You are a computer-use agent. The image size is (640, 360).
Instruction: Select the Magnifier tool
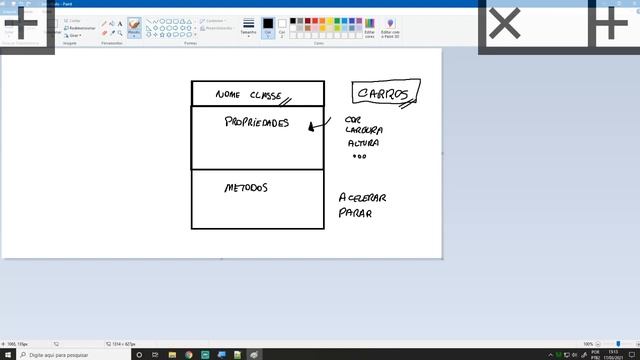120,33
